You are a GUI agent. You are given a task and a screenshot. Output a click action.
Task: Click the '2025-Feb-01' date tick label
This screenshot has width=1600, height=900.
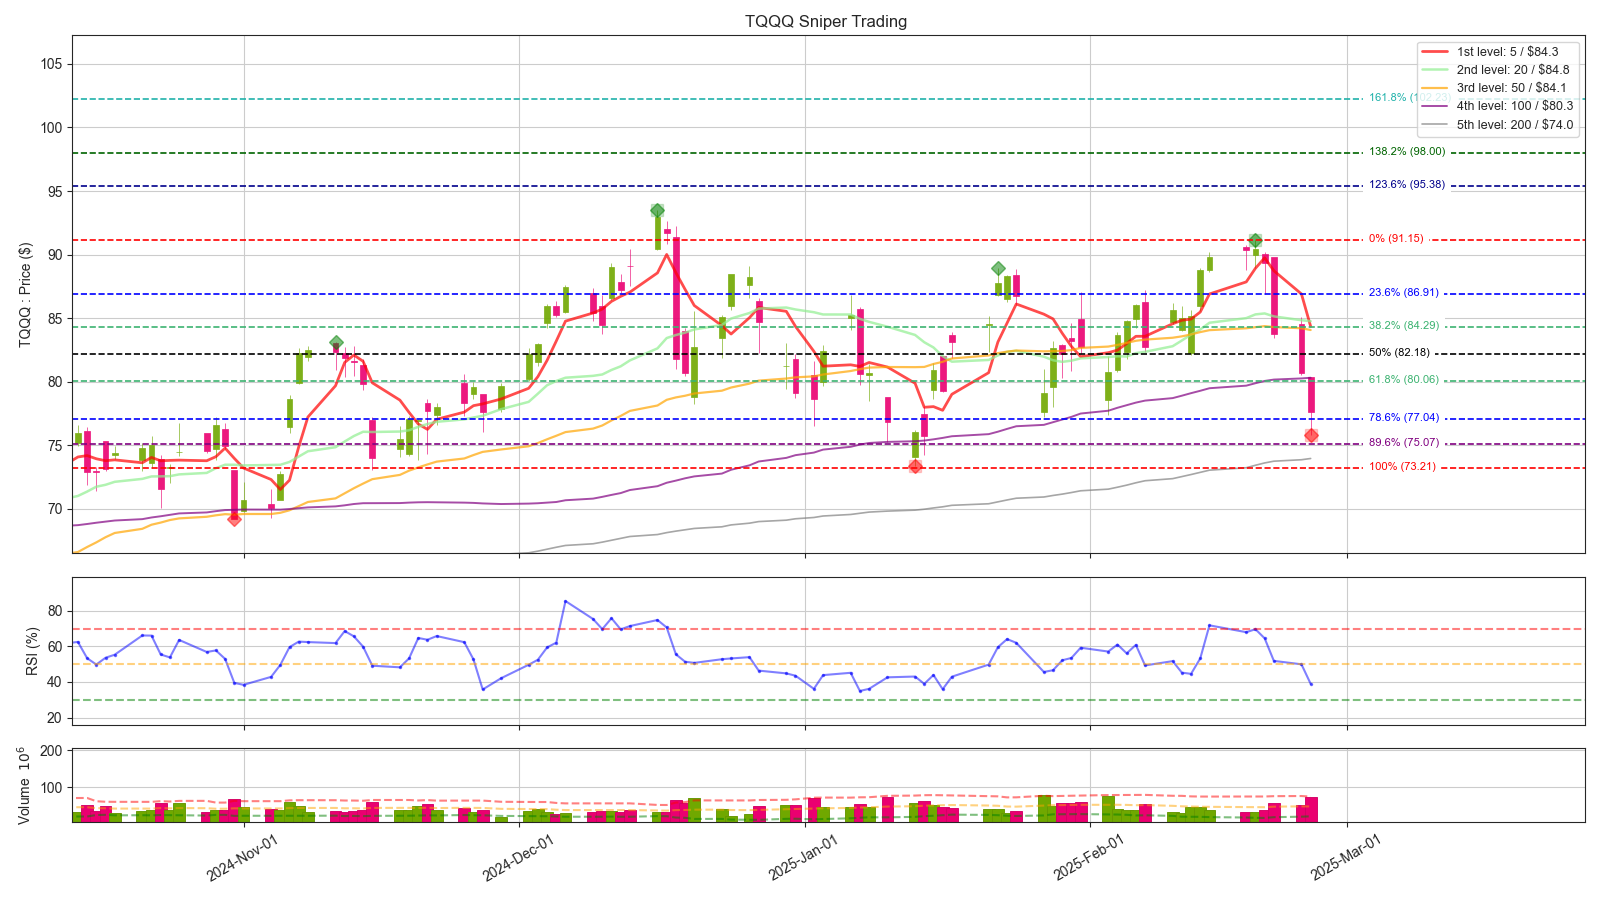(x=1089, y=857)
